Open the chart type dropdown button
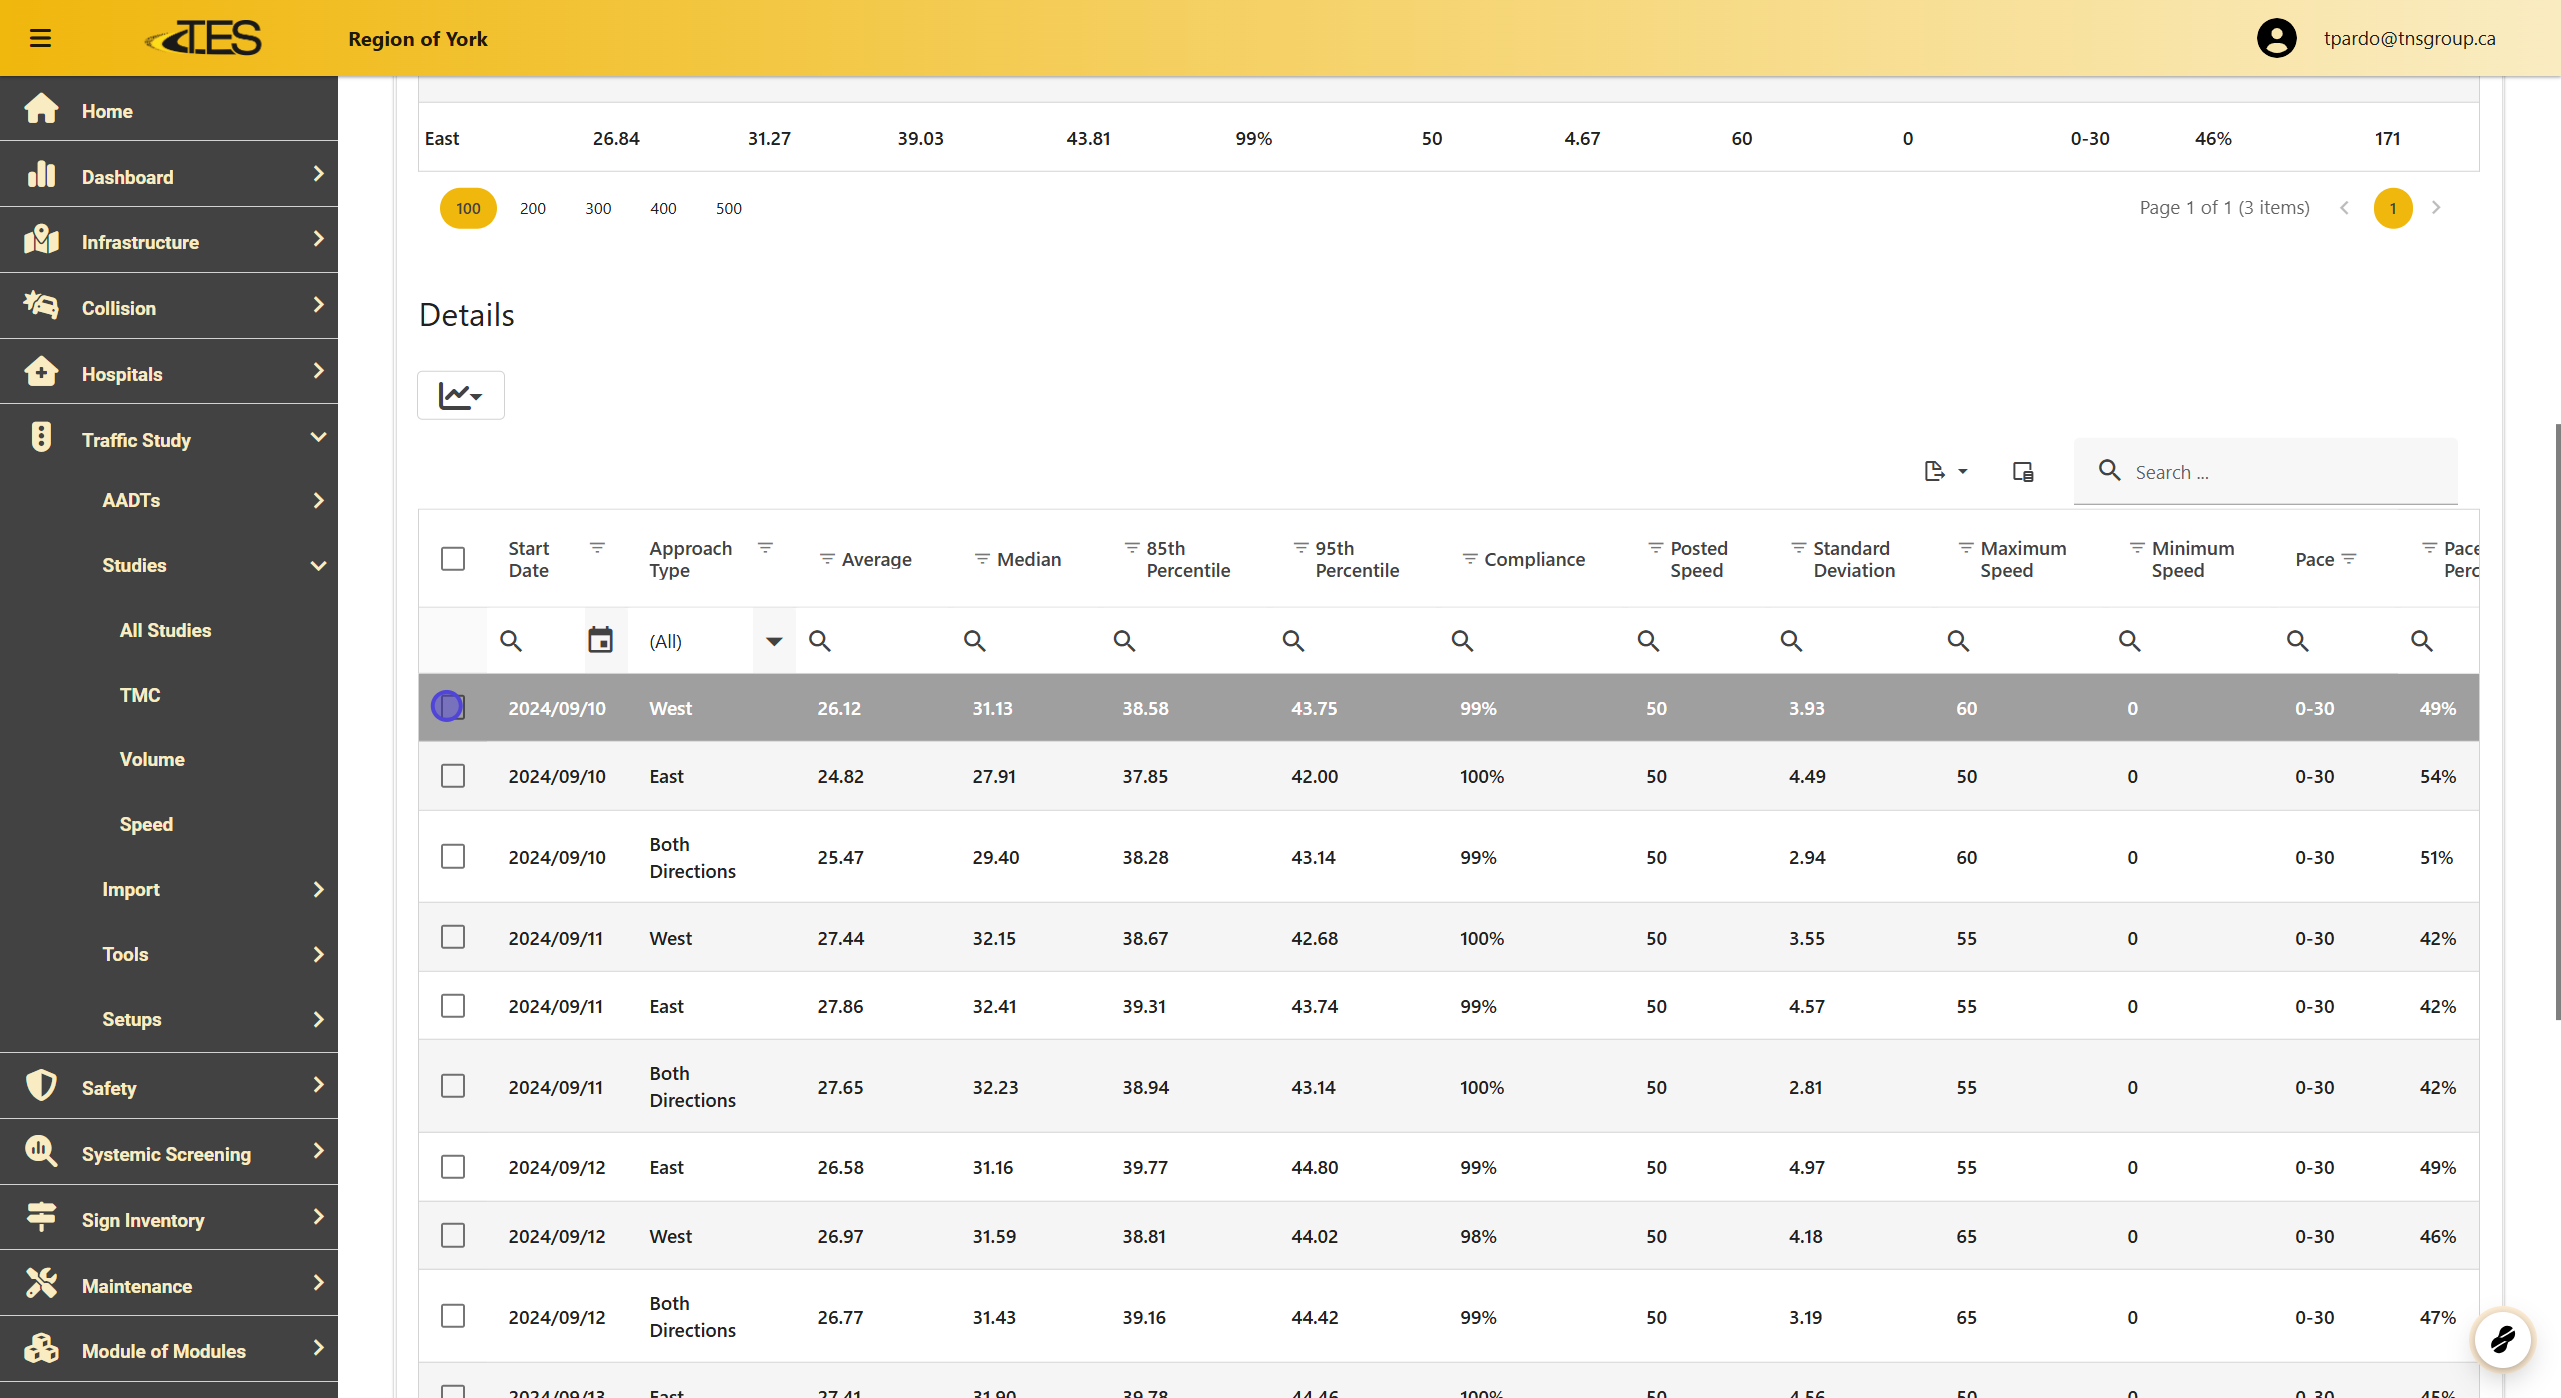 (460, 395)
